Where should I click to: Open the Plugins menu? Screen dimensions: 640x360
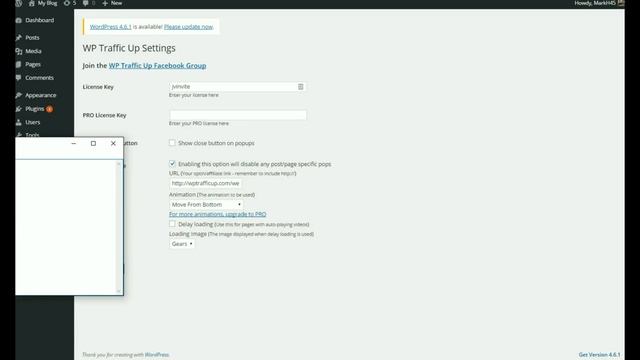pyautogui.click(x=35, y=109)
